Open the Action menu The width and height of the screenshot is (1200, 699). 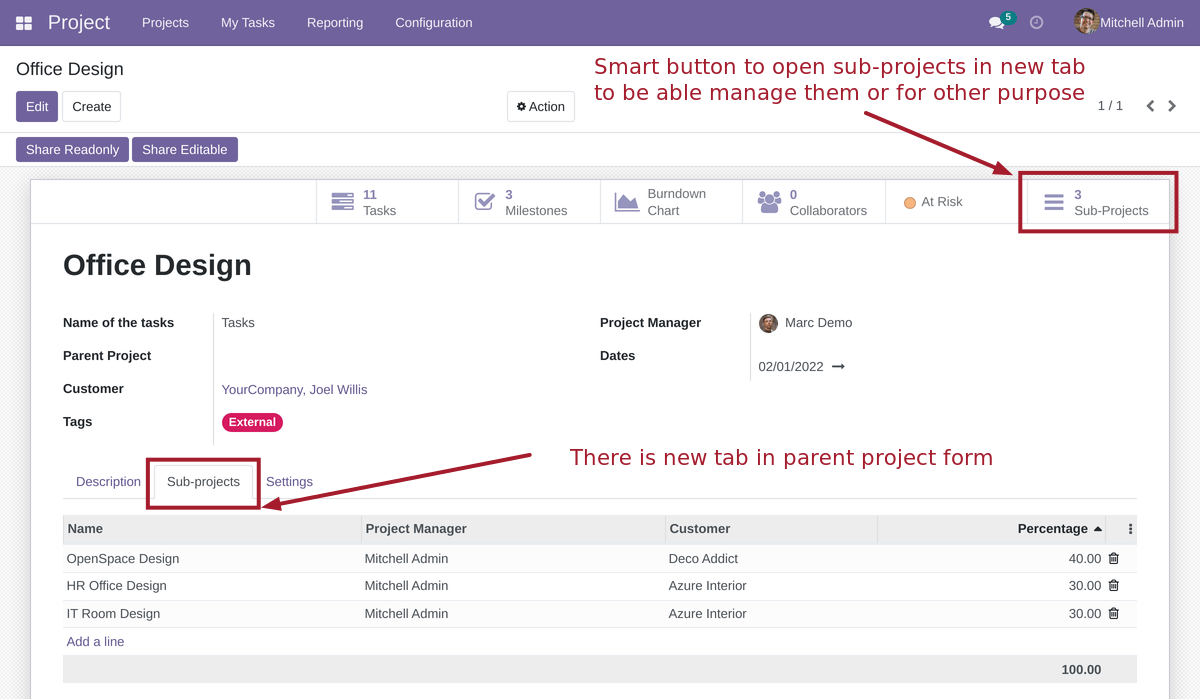coord(540,106)
